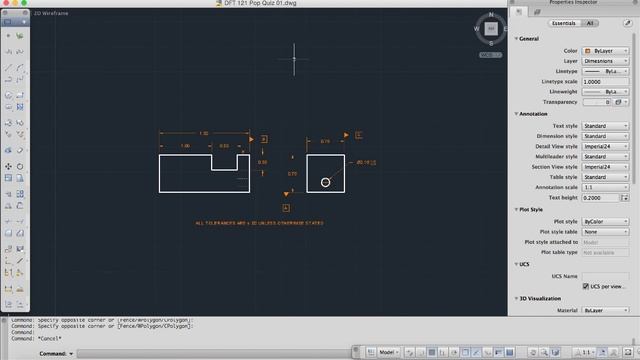Viewport: 640px width, 360px height.
Task: Select the Array tool with blue grid icon
Action: tap(20, 193)
